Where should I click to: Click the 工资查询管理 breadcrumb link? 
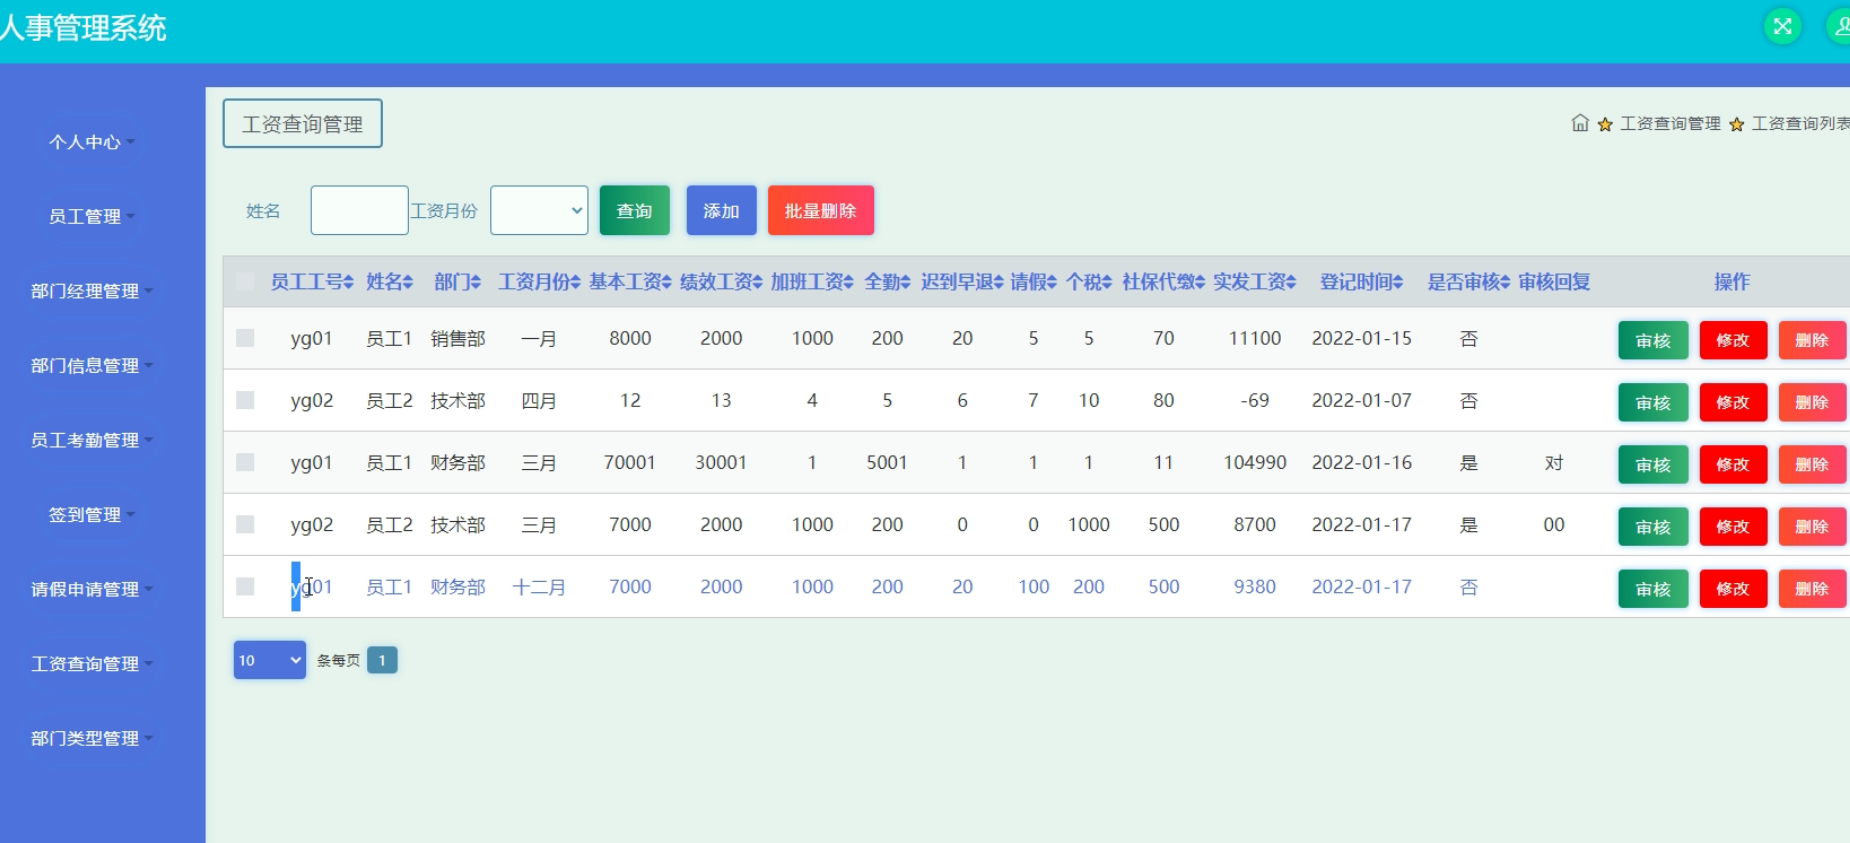pyautogui.click(x=1670, y=123)
